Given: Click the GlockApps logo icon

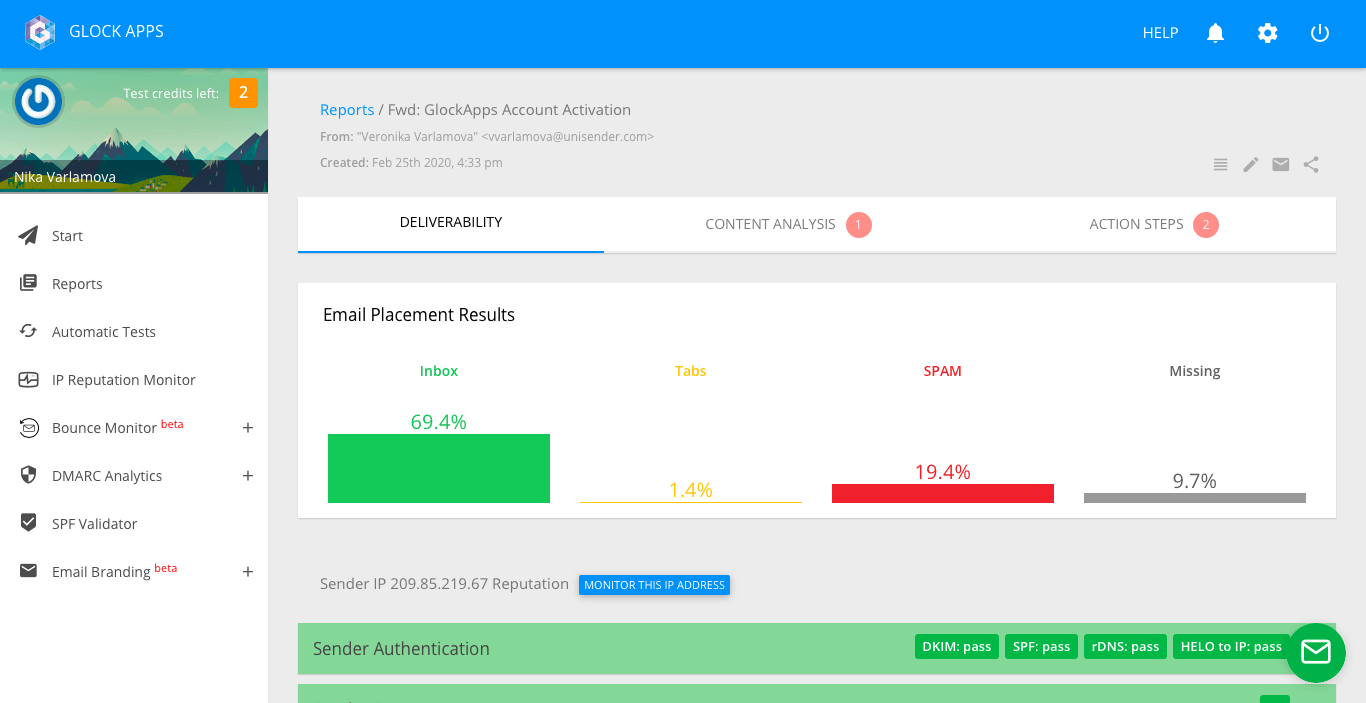Looking at the screenshot, I should click(x=40, y=32).
